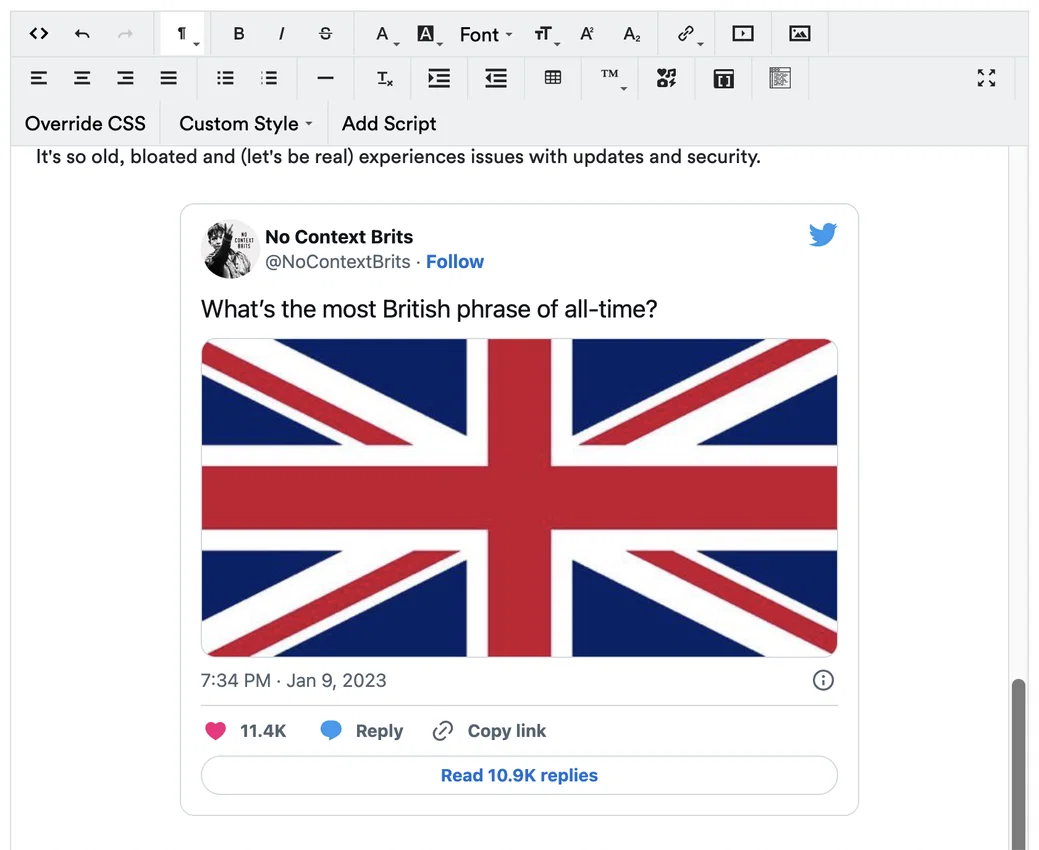The width and height of the screenshot is (1039, 850).
Task: Toggle strikethrough formatting
Action: coord(325,34)
